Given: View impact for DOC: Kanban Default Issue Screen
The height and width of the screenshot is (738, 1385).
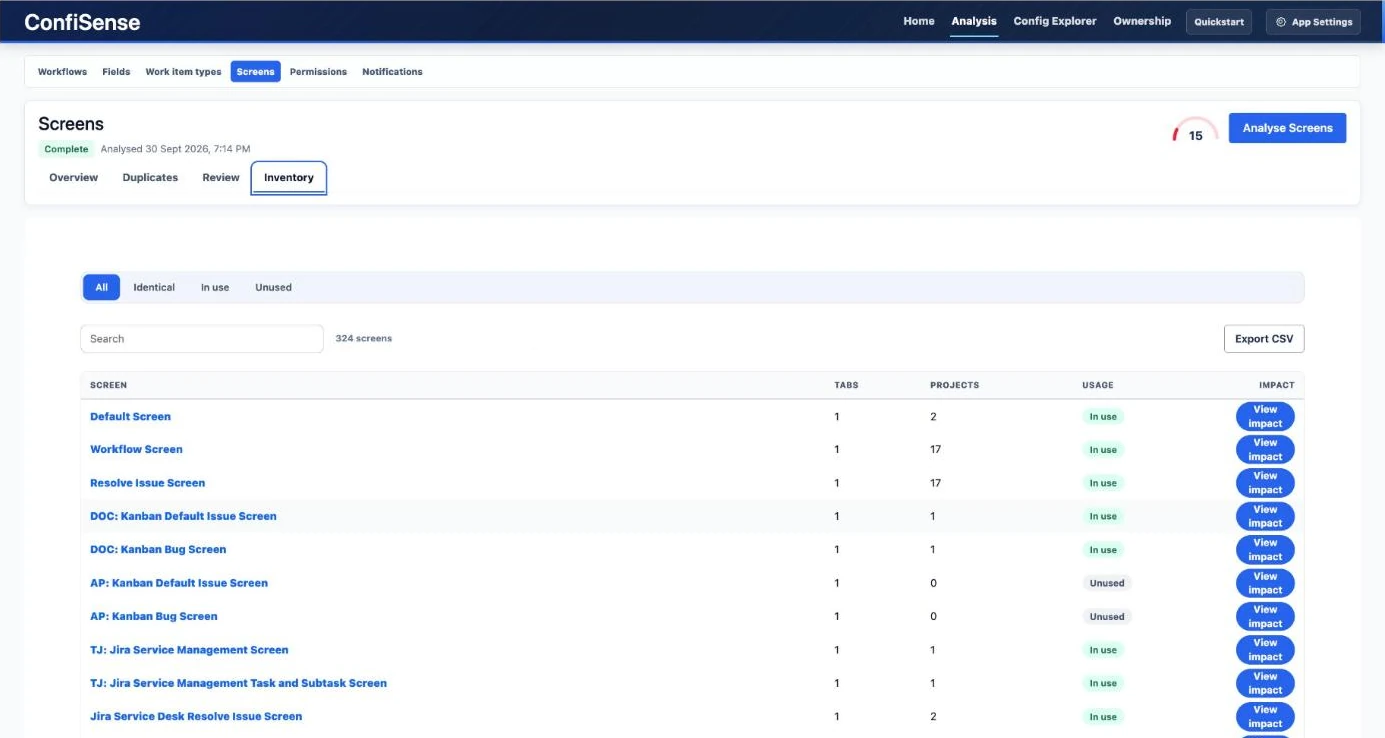Looking at the screenshot, I should (1265, 517).
